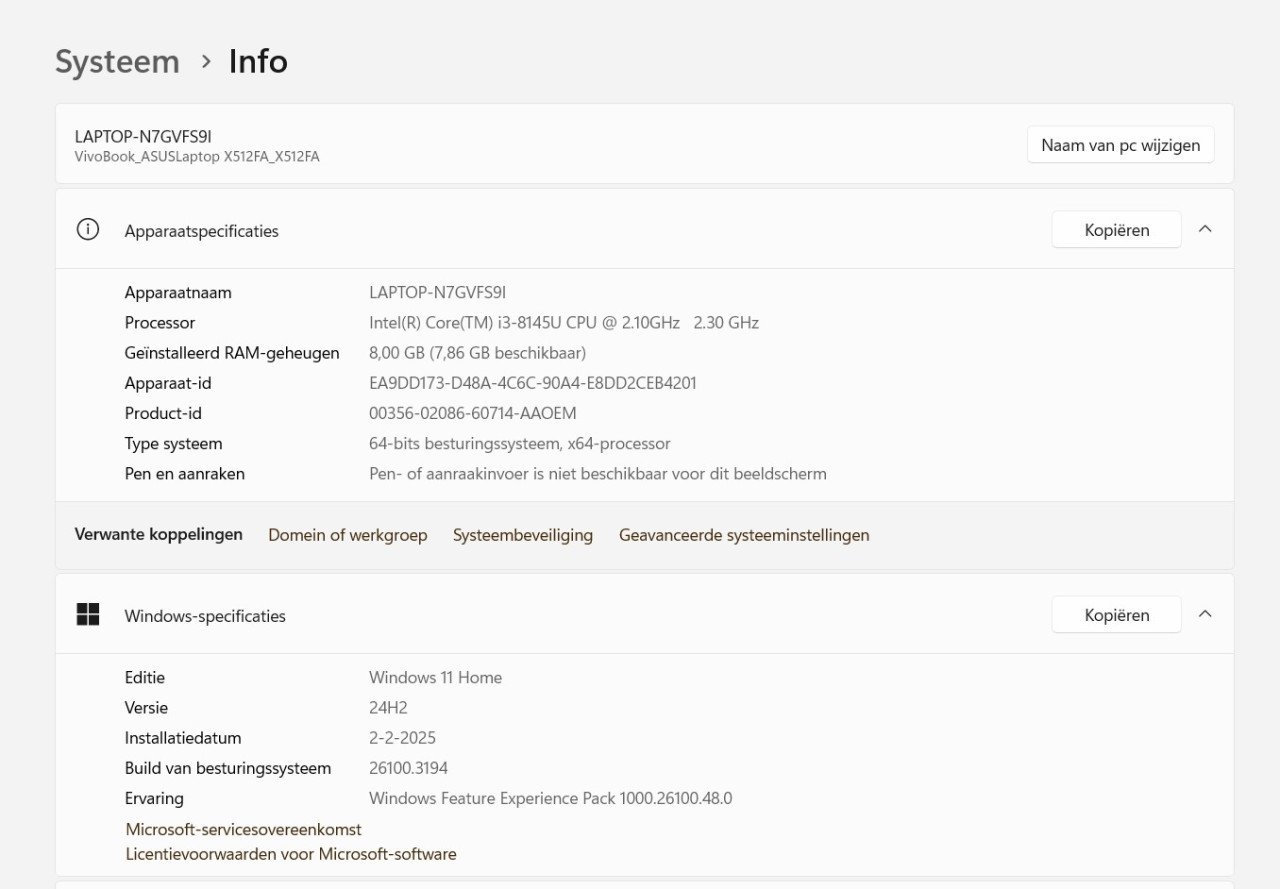Open Domein of werkgroep link
Image resolution: width=1280 pixels, height=889 pixels.
347,535
